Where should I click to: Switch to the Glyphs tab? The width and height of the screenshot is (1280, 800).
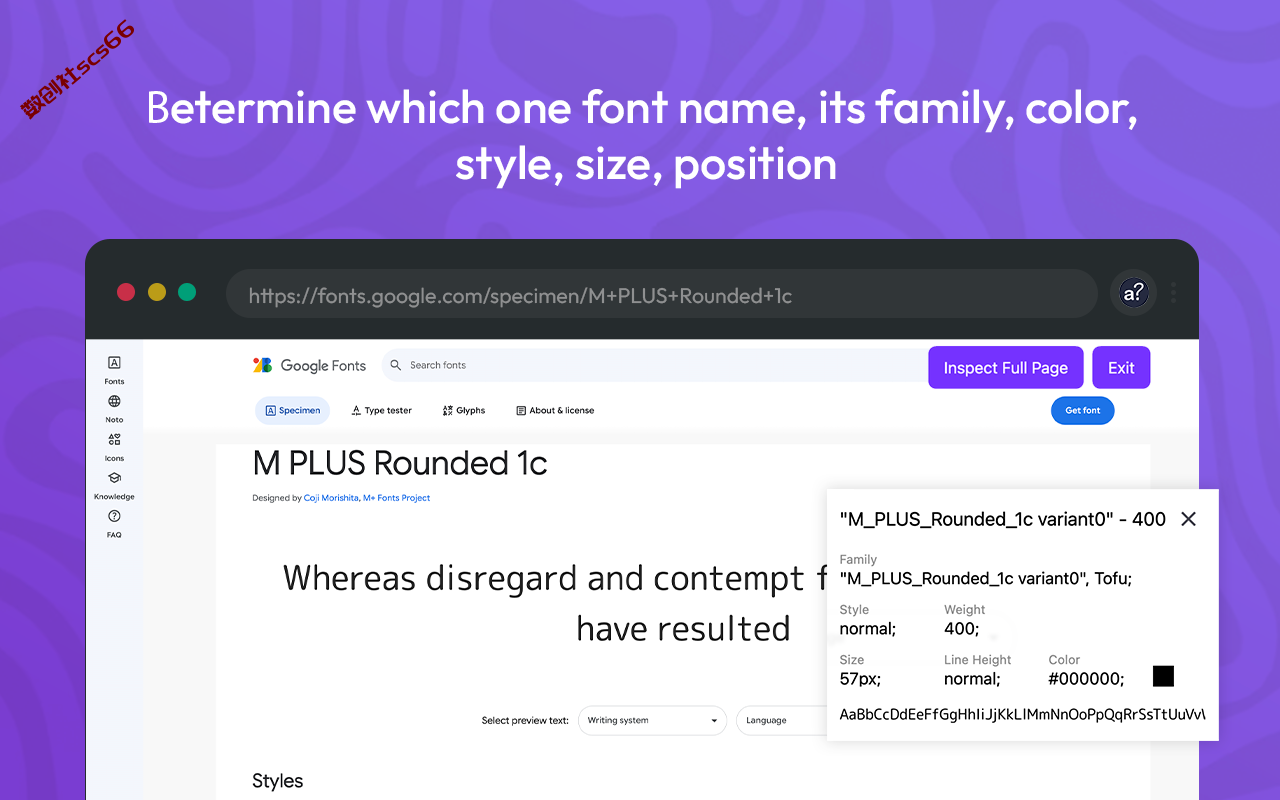[464, 410]
